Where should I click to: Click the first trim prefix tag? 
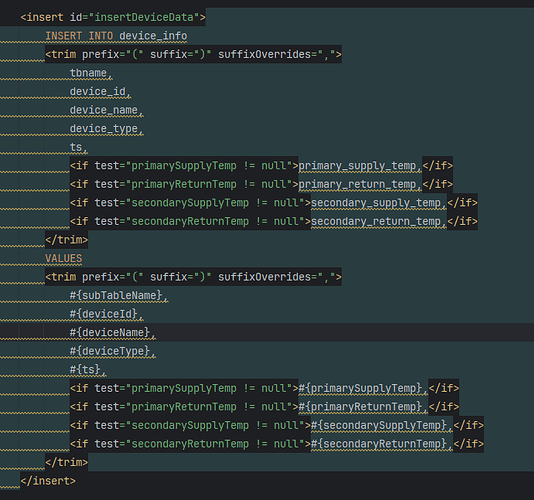point(193,54)
